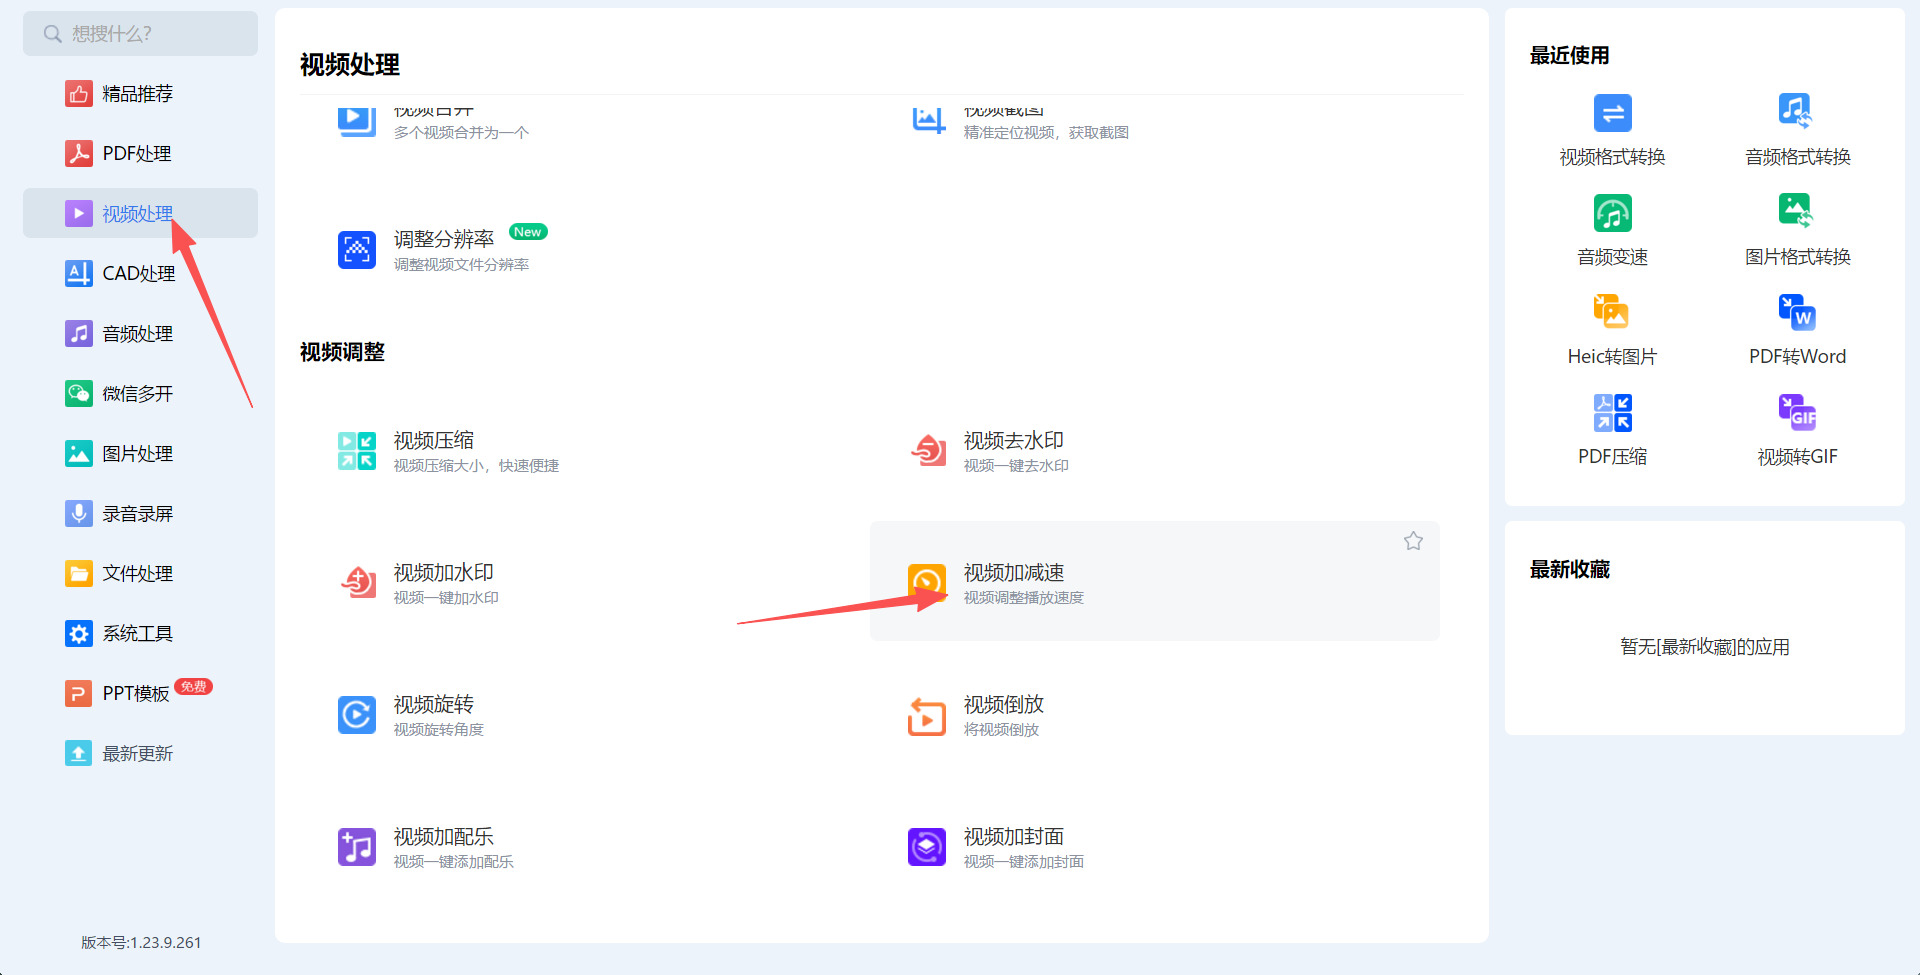
Task: Select 精品推荐 in the sidebar
Action: (x=140, y=94)
